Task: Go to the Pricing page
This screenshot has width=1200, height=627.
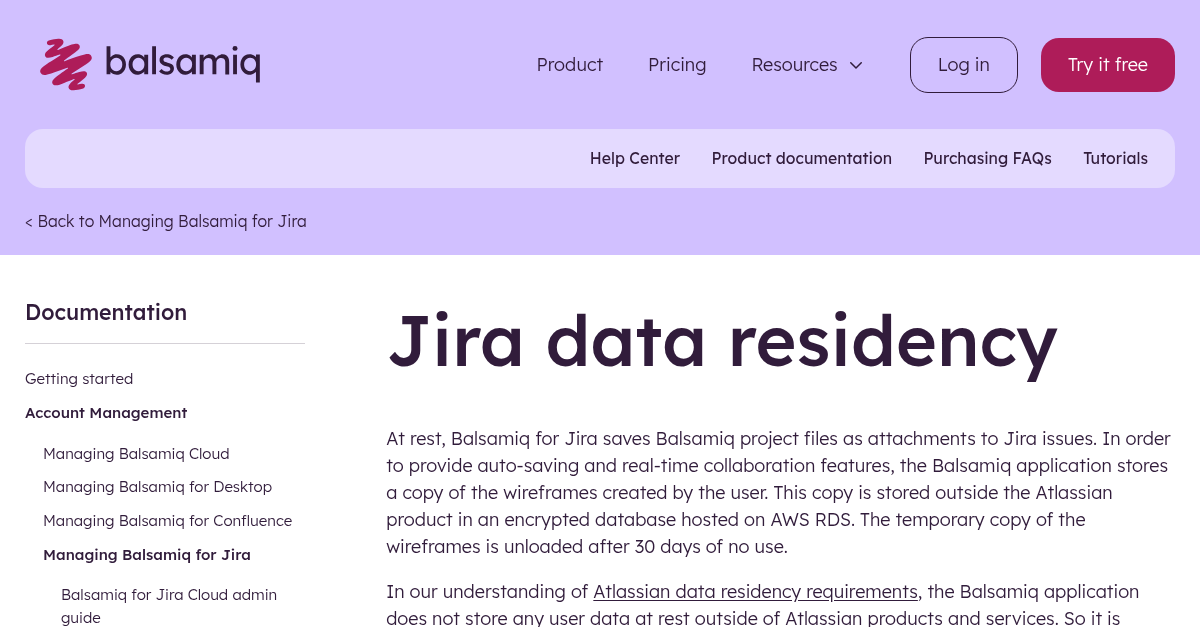Action: tap(677, 65)
